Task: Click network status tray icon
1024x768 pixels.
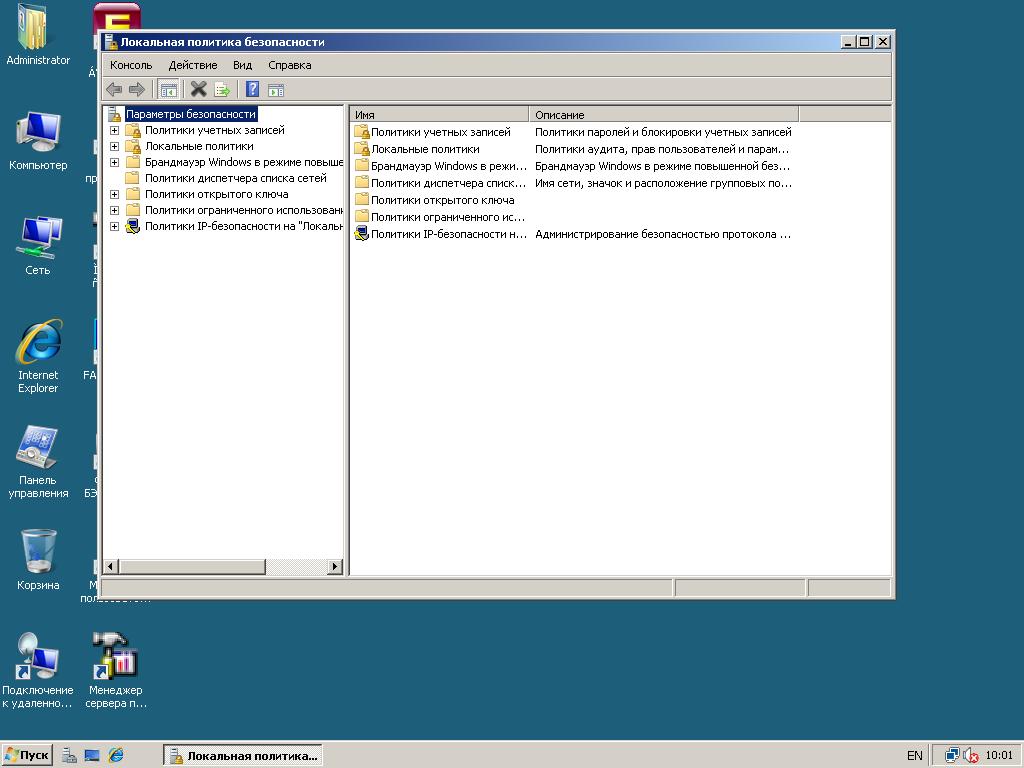Action: click(x=952, y=756)
